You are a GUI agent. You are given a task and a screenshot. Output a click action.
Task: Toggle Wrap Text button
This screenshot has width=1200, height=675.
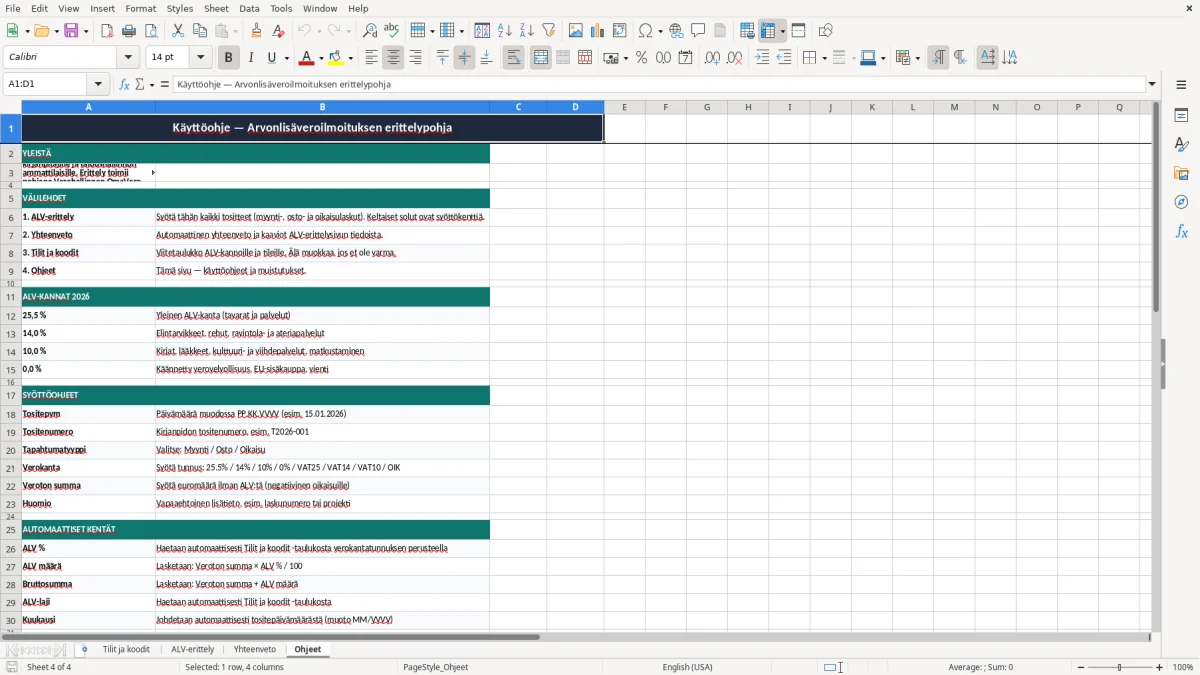point(514,58)
